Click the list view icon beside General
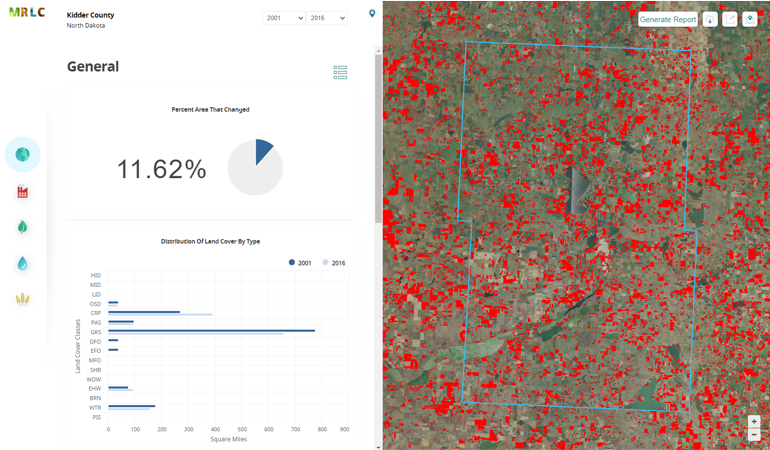This screenshot has height=450, width=770. pos(340,72)
